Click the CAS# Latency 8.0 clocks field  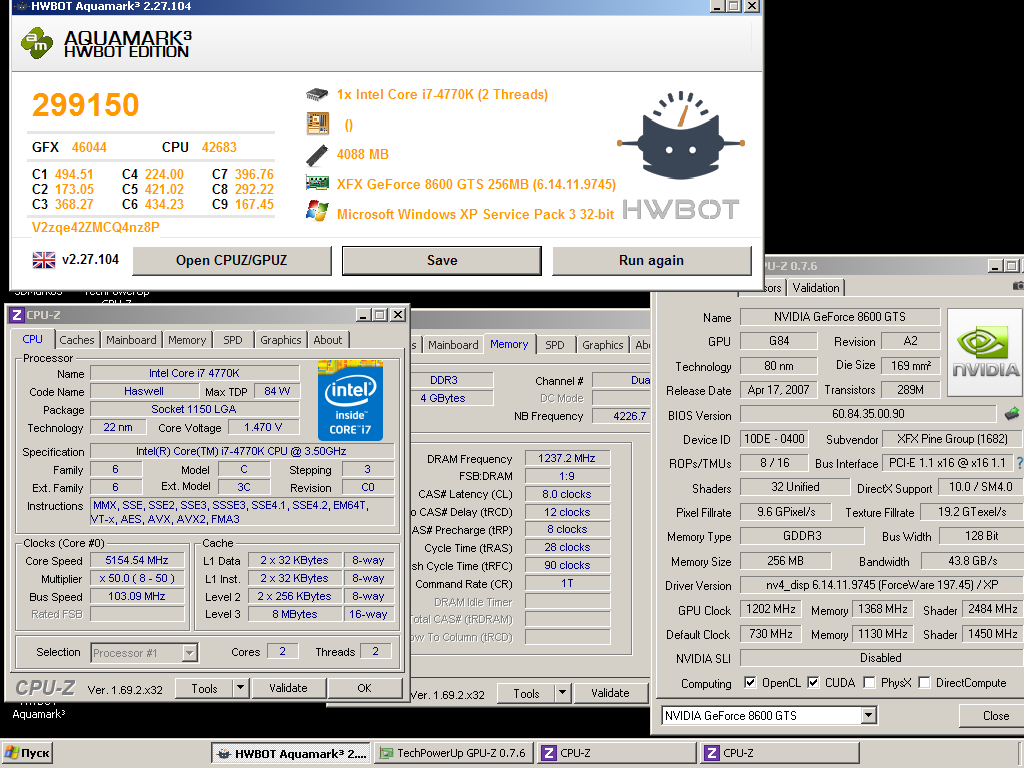click(x=567, y=494)
